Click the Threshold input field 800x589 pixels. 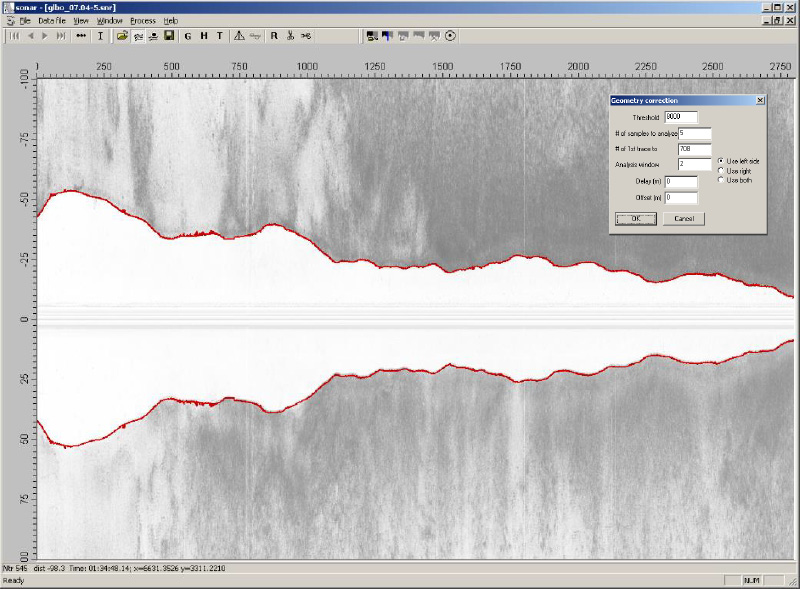coord(681,117)
